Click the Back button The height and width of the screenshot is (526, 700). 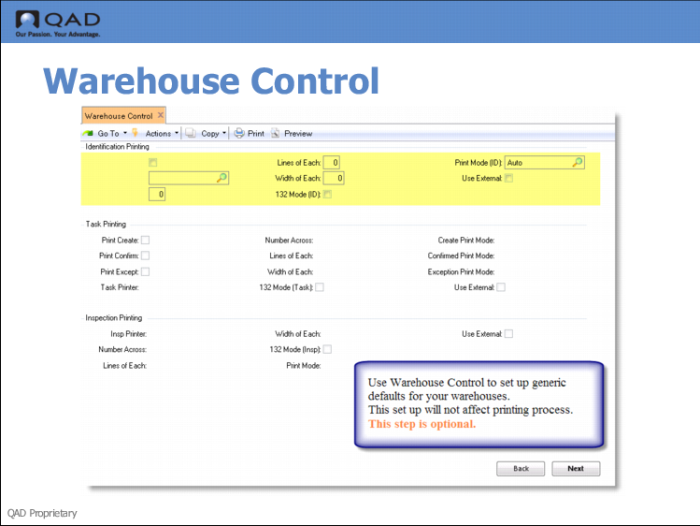tap(521, 468)
